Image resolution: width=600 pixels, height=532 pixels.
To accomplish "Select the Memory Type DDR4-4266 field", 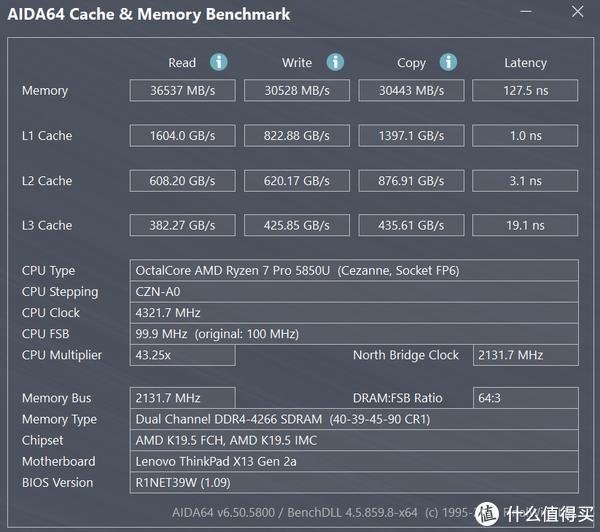I will click(354, 419).
